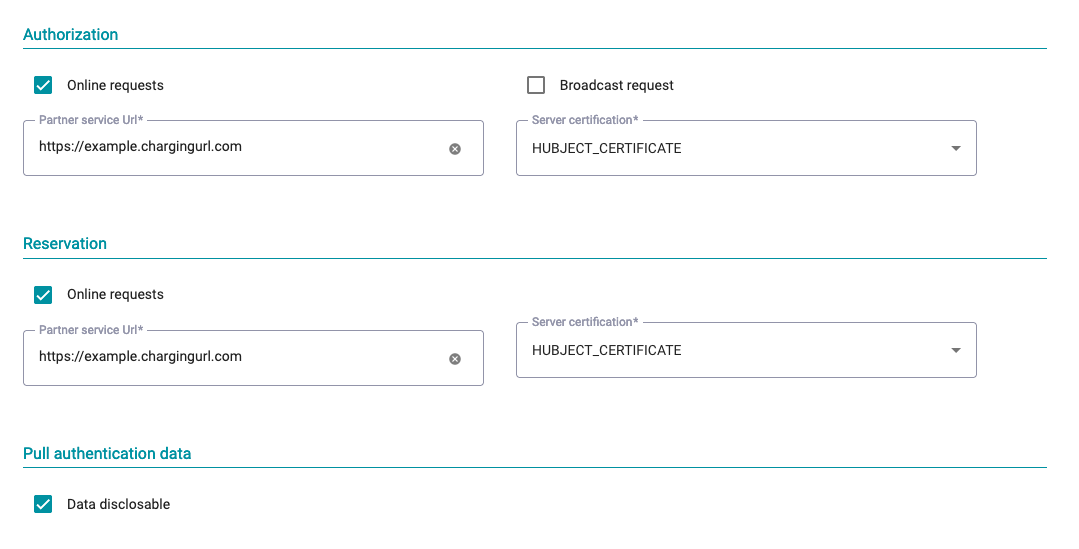Click the Online requests label under Authorization
1079x549 pixels.
point(115,85)
